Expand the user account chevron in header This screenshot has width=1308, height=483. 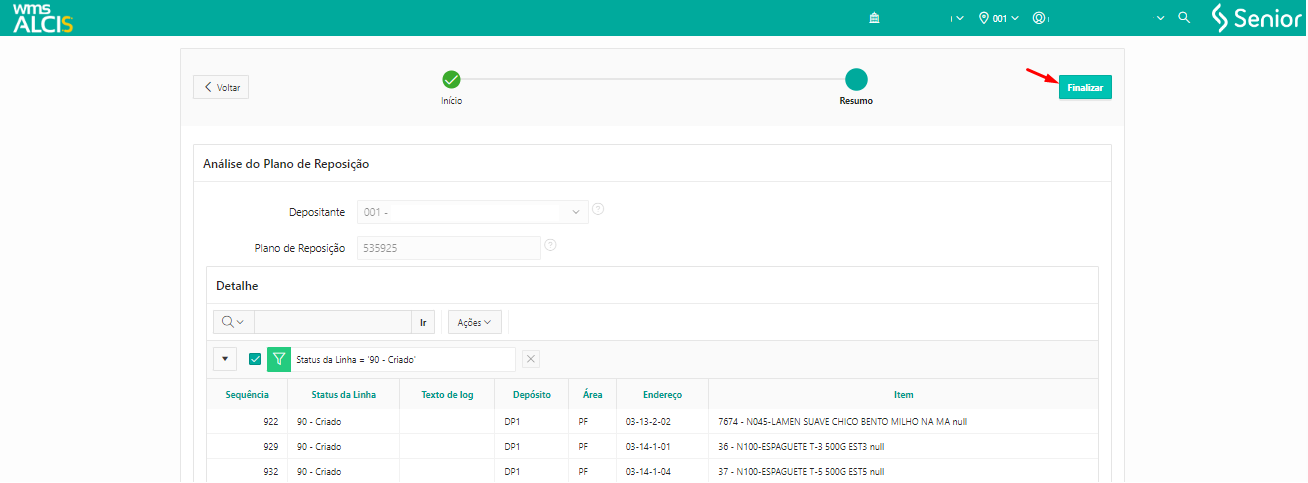pyautogui.click(x=1160, y=18)
